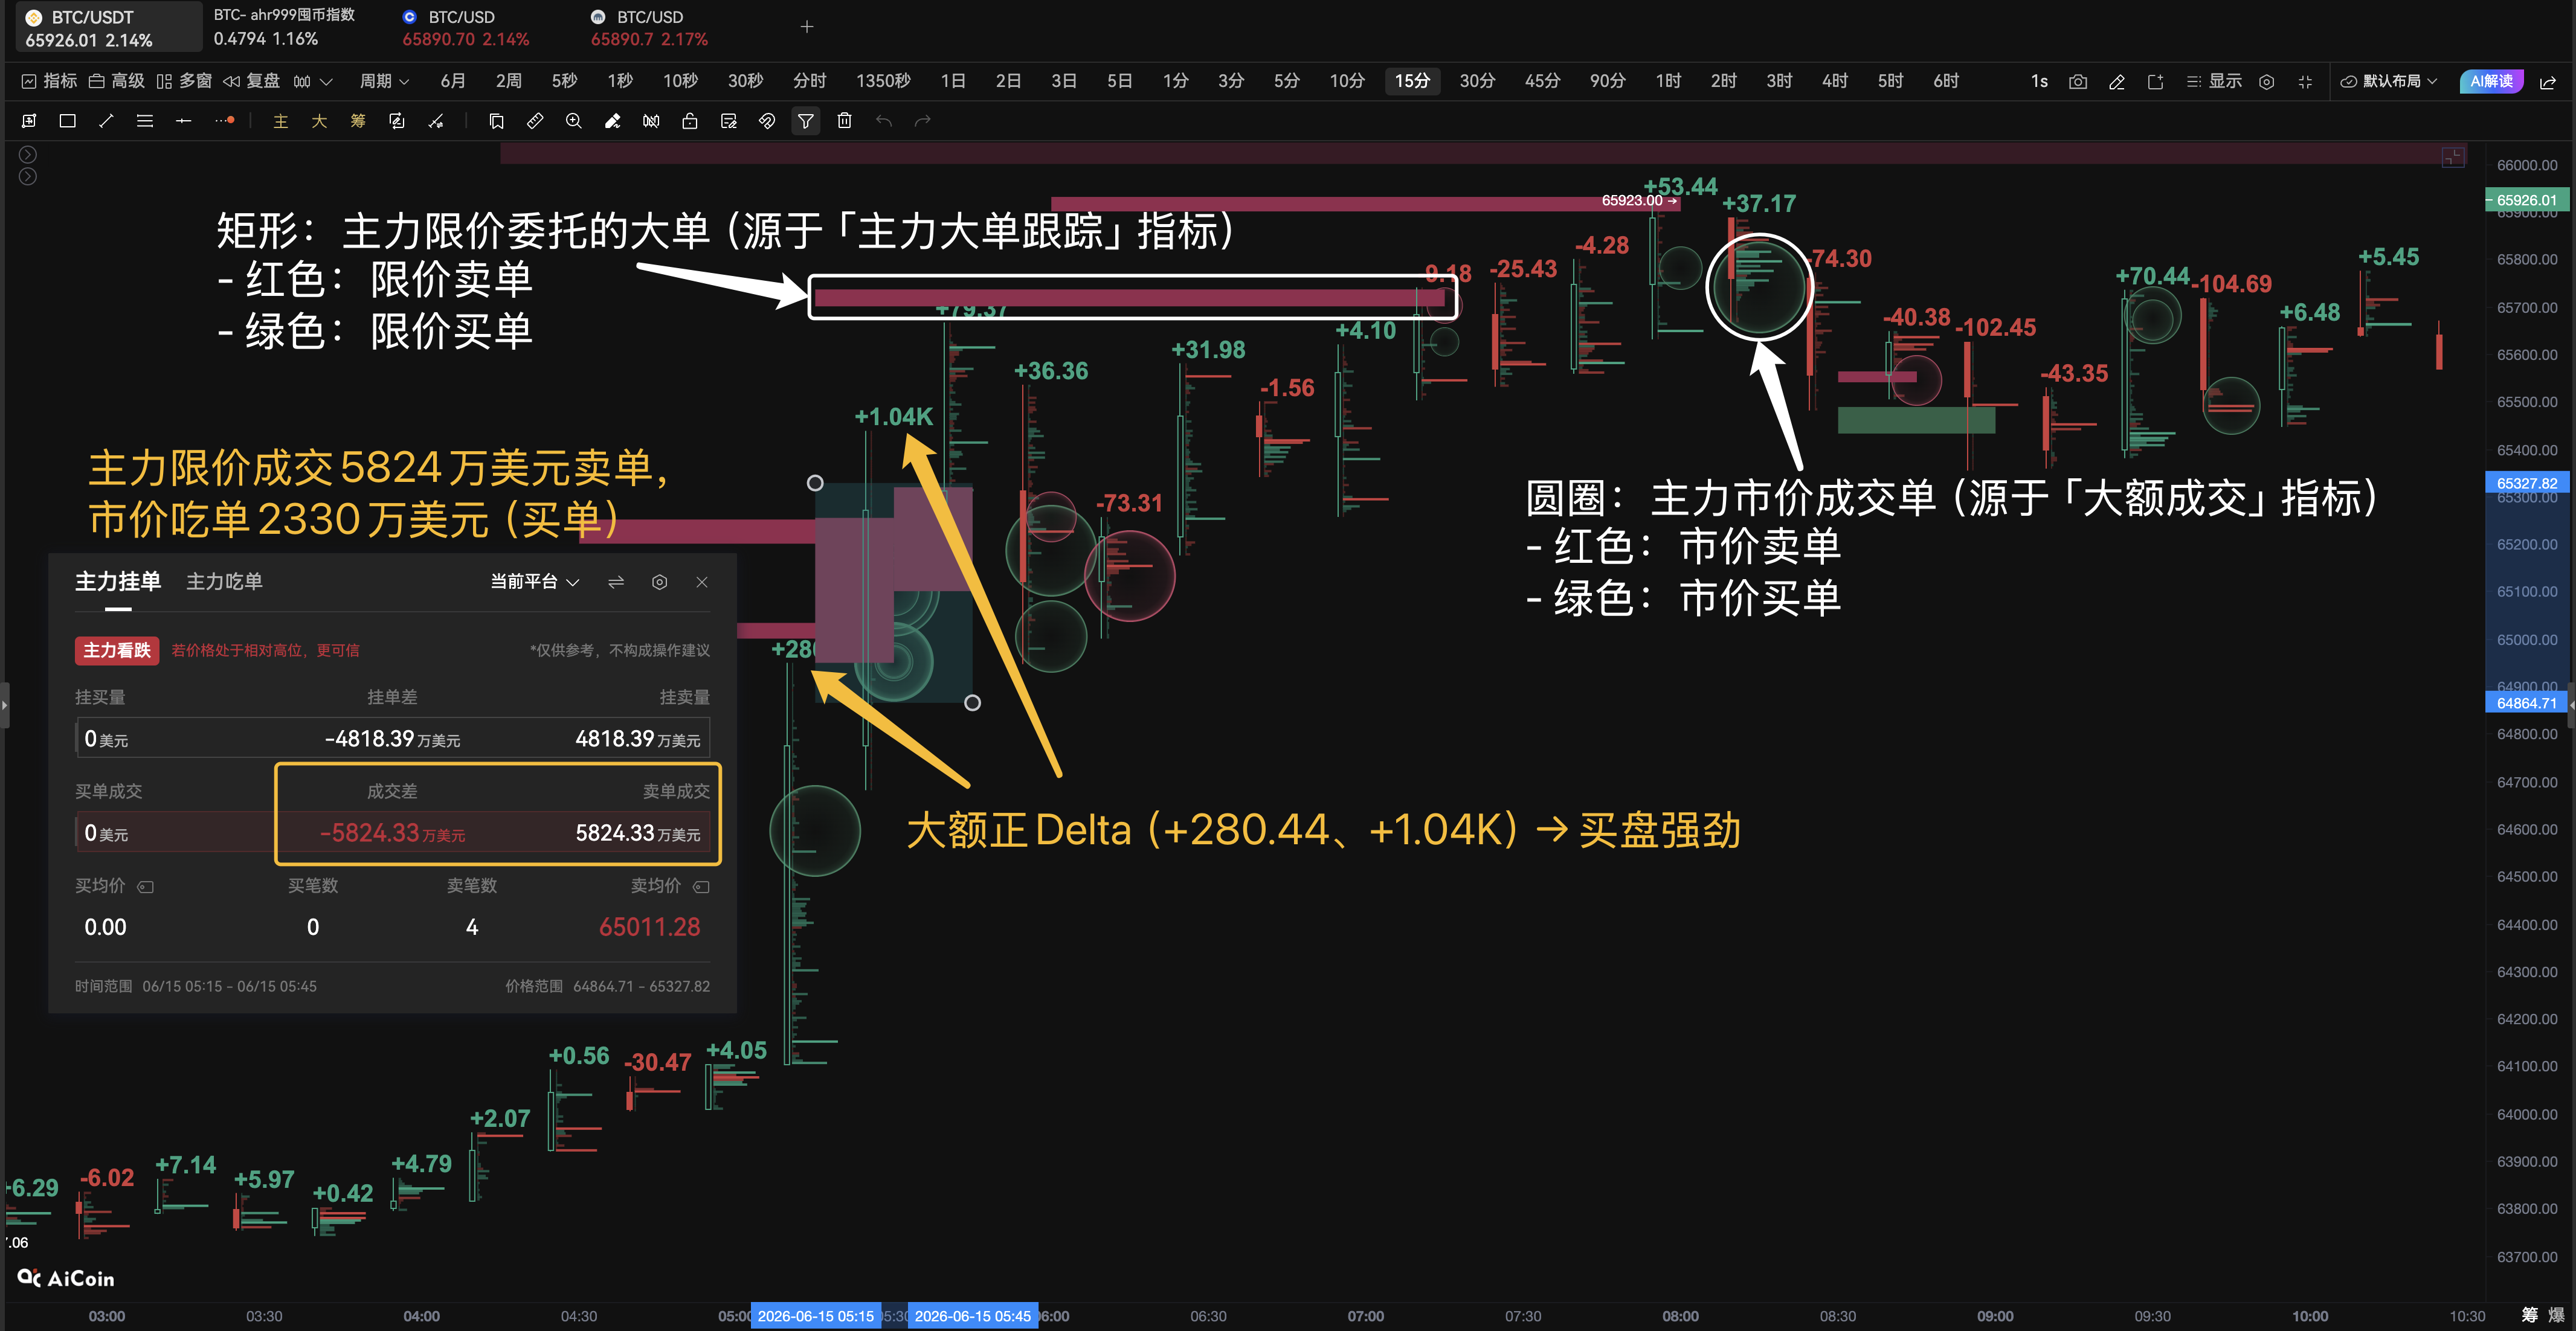Select the brush highlighter tool
The width and height of the screenshot is (2576, 1331).
tap(612, 121)
